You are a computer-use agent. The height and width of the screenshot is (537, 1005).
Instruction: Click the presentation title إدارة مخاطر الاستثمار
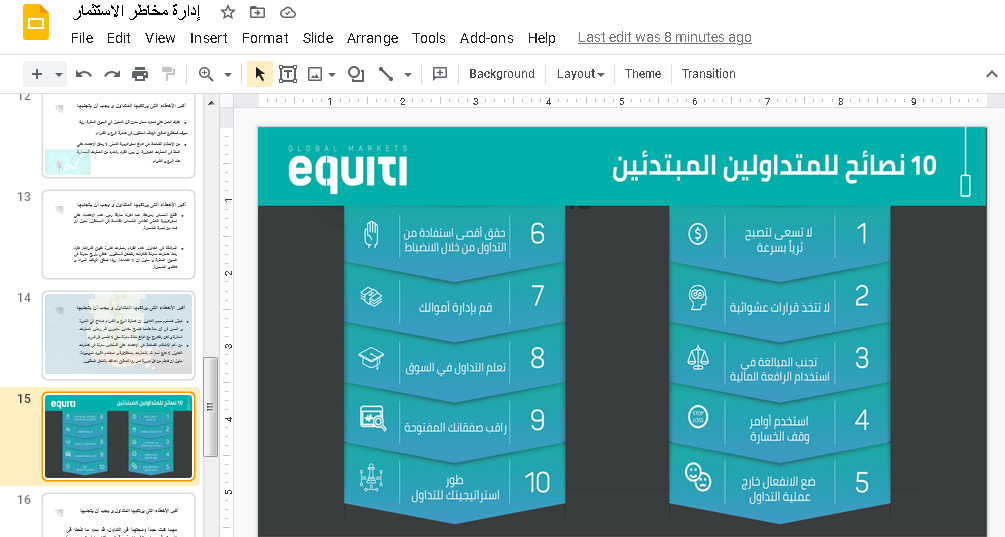point(136,12)
